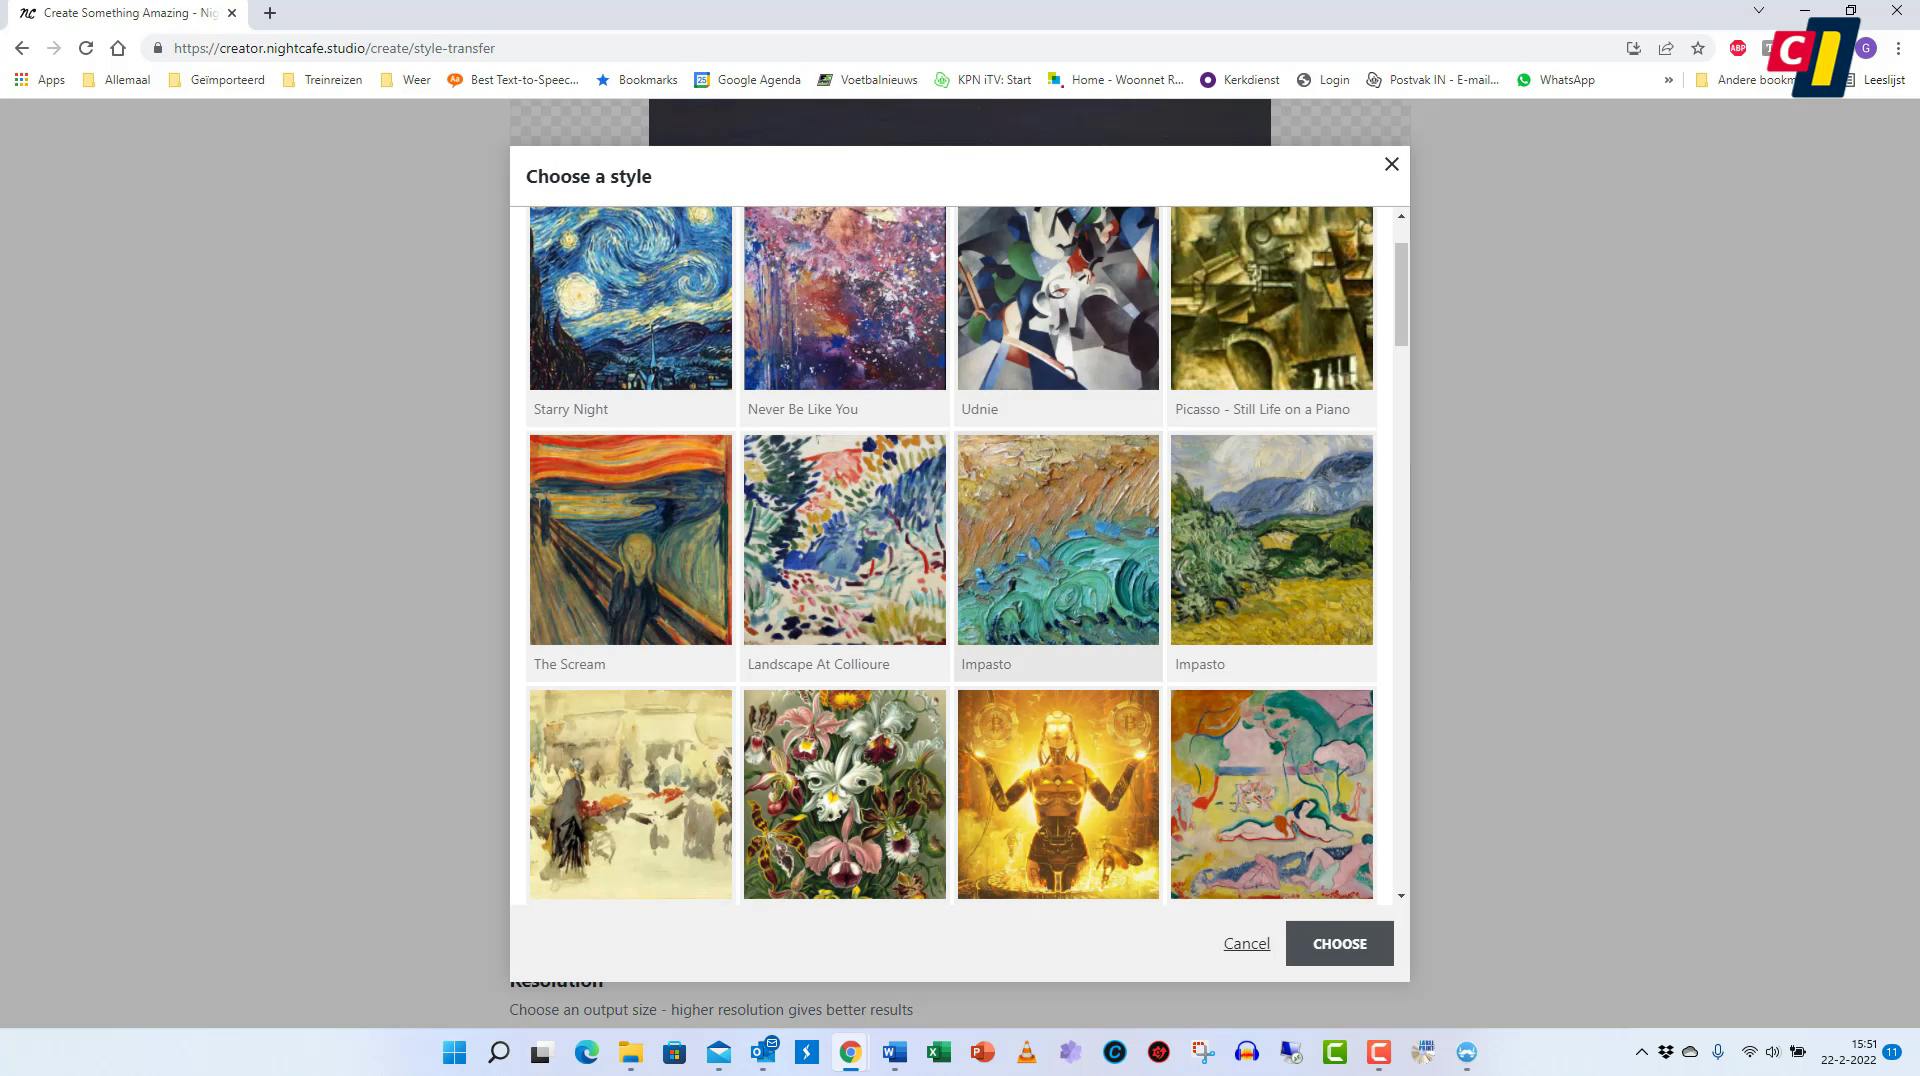Screen dimensions: 1920x1076
Task: Open the Apps bookmark shortcut
Action: point(40,80)
